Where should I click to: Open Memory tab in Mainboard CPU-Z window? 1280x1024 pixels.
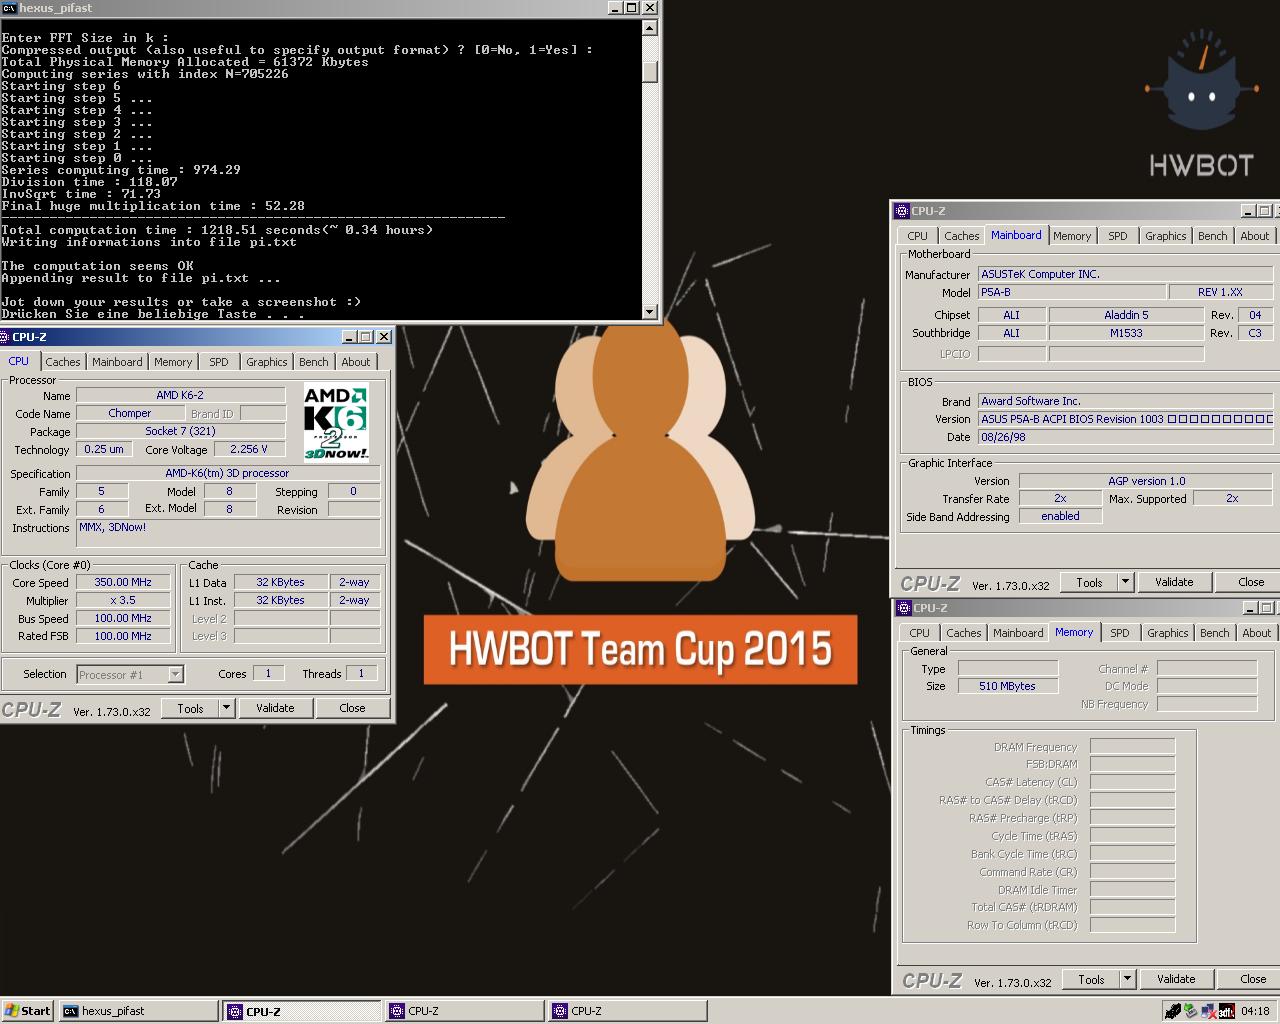pos(1072,236)
